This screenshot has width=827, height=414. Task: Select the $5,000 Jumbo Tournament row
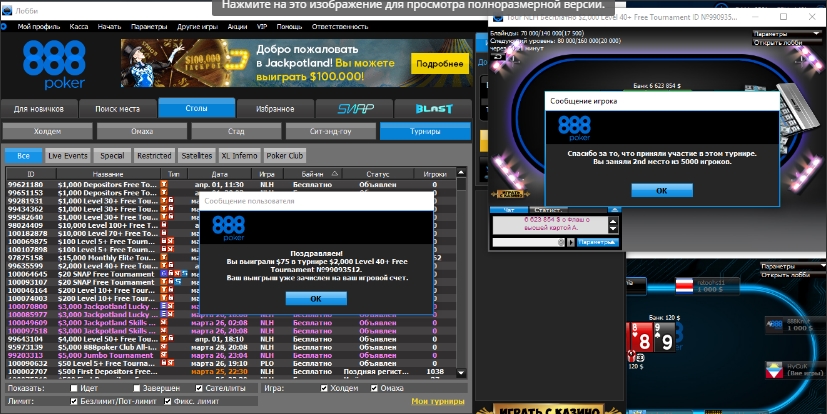pos(230,355)
